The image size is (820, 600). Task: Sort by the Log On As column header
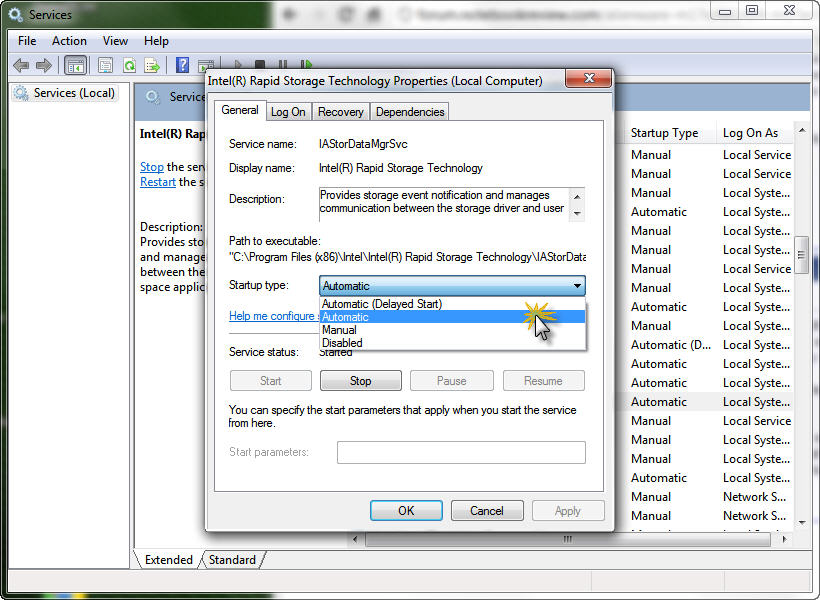pyautogui.click(x=750, y=133)
